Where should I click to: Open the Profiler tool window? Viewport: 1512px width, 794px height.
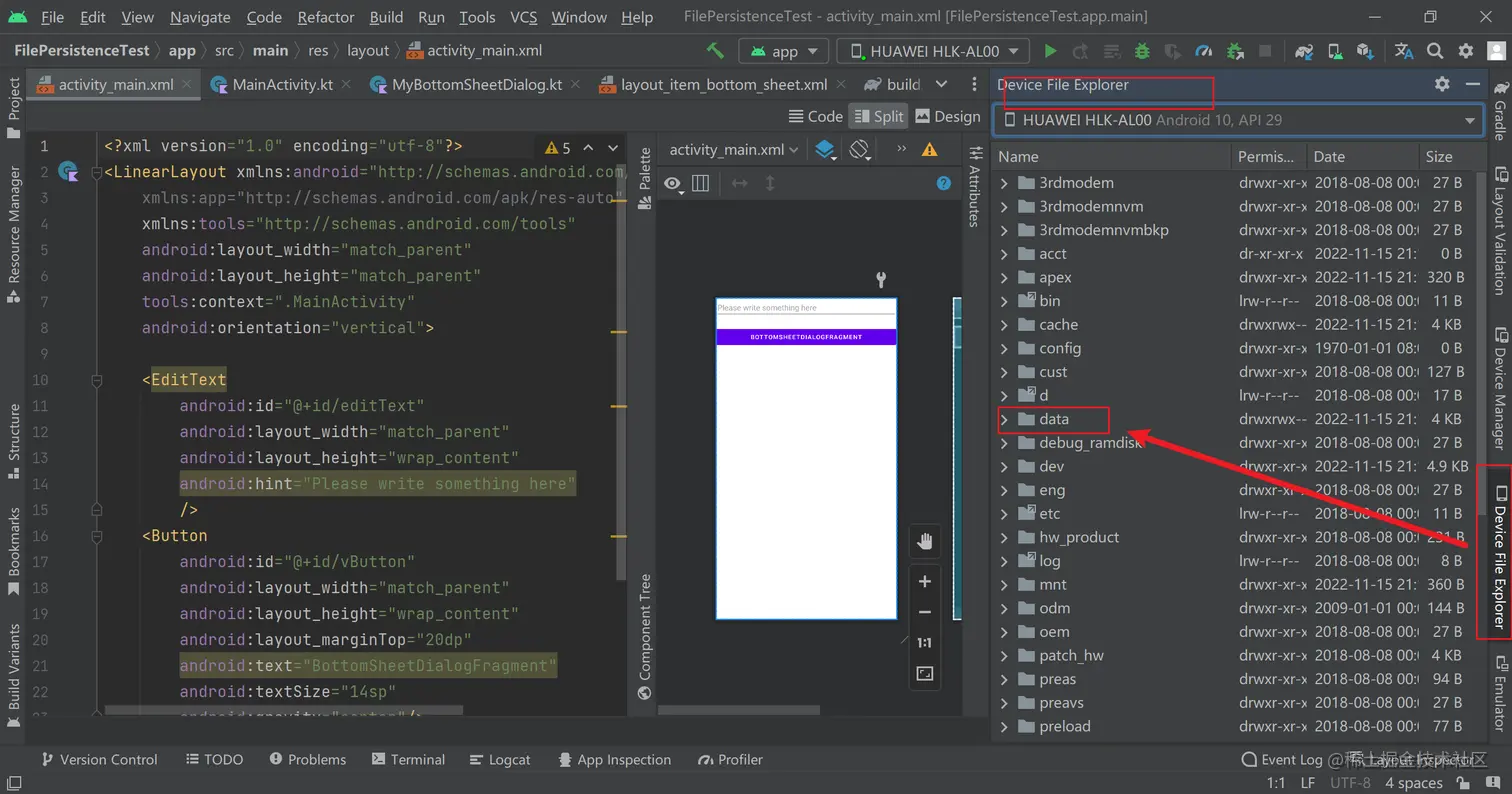click(730, 760)
